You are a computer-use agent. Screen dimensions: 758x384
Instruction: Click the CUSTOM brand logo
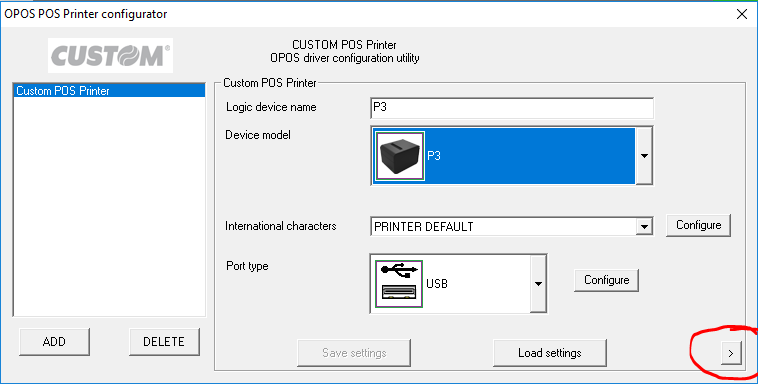click(x=110, y=56)
